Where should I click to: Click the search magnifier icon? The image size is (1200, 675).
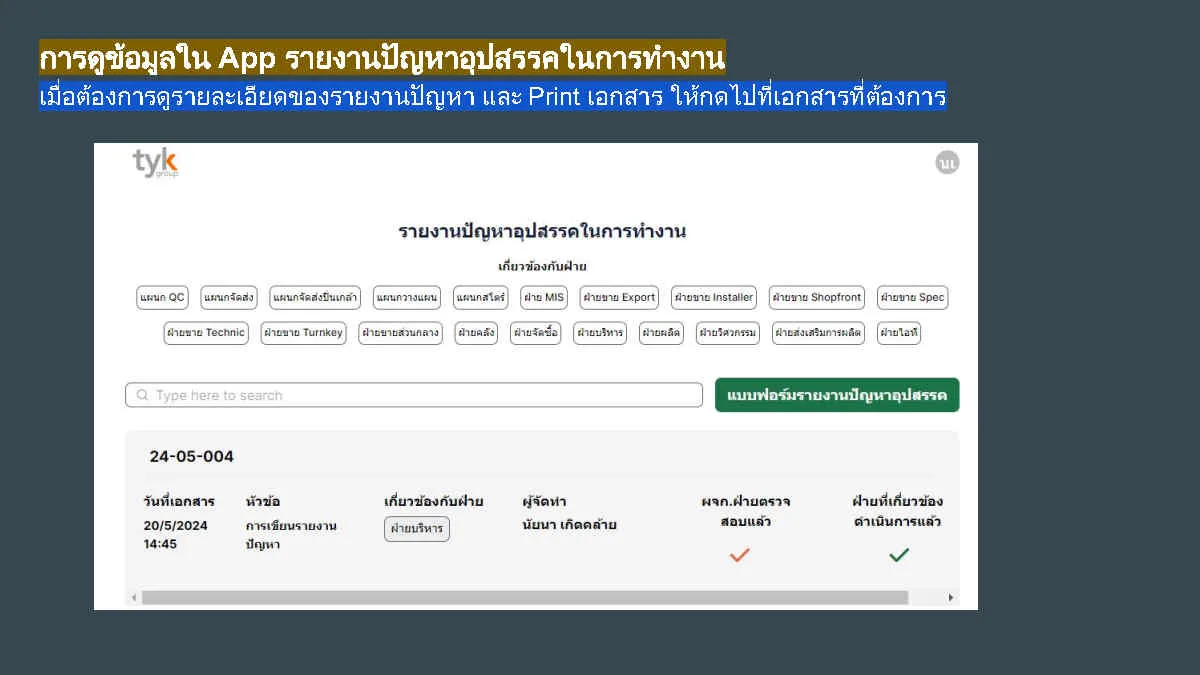[142, 395]
